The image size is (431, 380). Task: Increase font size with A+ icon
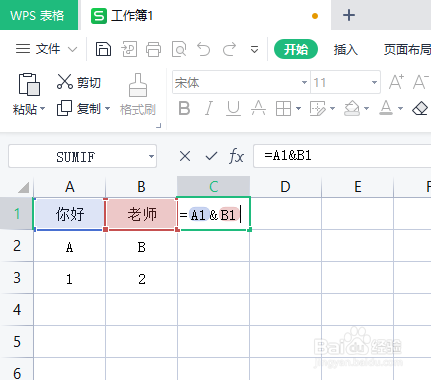click(x=396, y=82)
